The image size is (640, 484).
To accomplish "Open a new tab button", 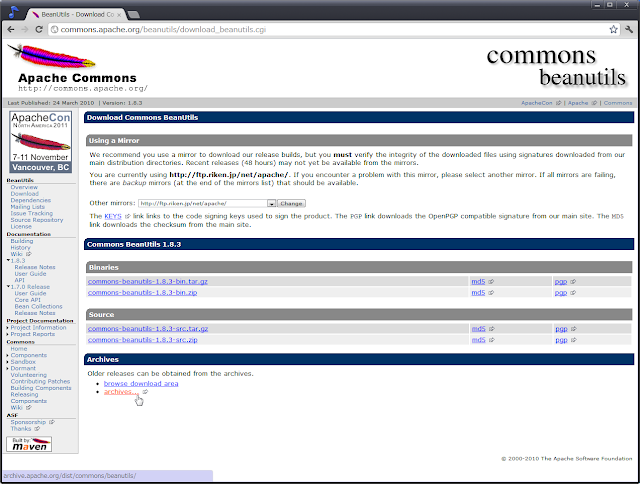I will pos(133,15).
